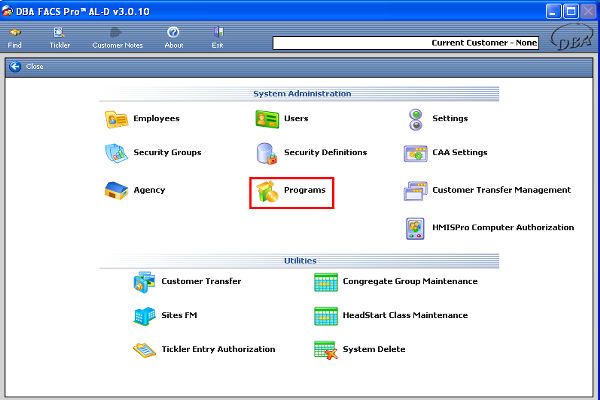
Task: Click the System Delete label
Action: pyautogui.click(x=374, y=349)
